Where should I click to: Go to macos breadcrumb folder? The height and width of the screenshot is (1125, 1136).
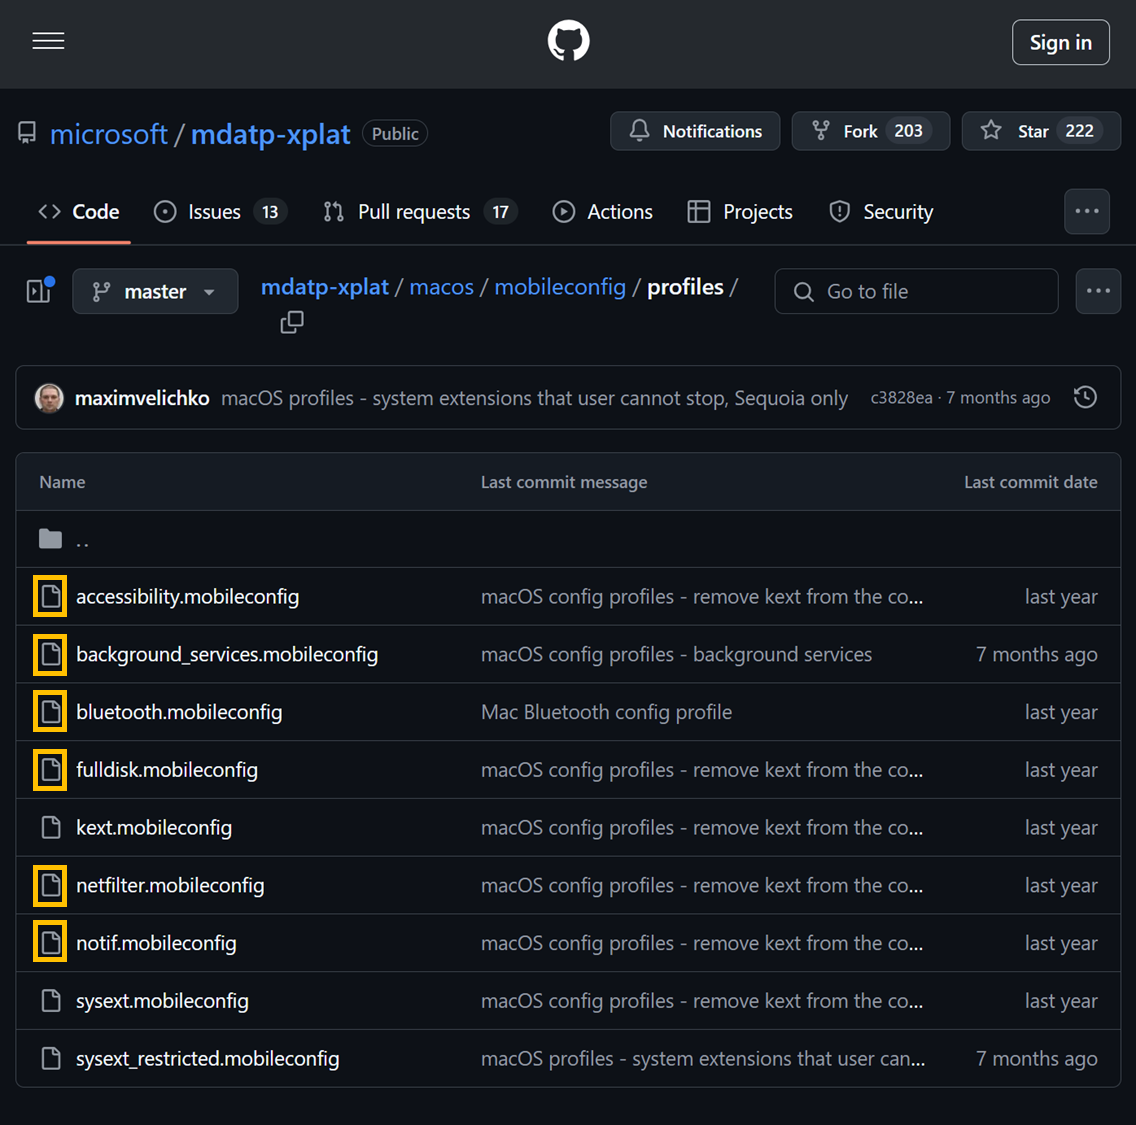441,287
